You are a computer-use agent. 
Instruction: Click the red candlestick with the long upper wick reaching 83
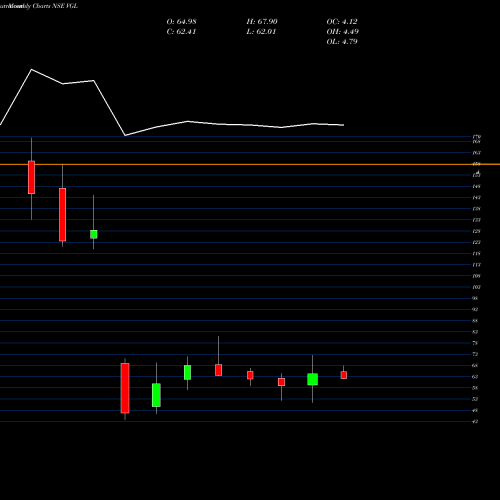(x=219, y=370)
